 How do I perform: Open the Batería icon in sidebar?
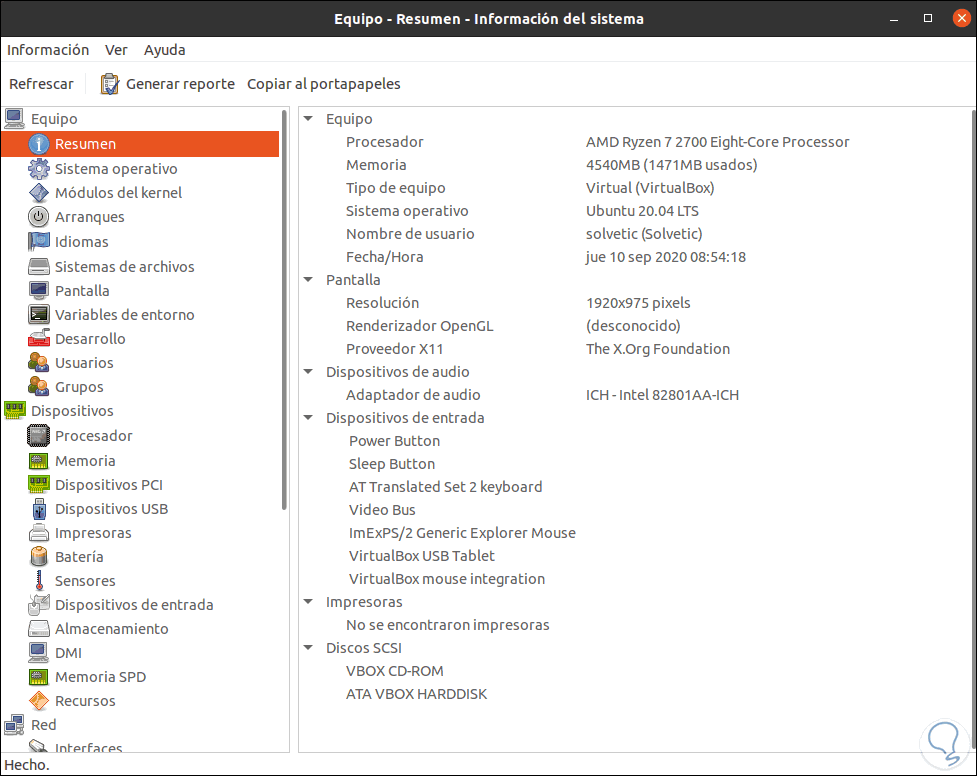(39, 557)
